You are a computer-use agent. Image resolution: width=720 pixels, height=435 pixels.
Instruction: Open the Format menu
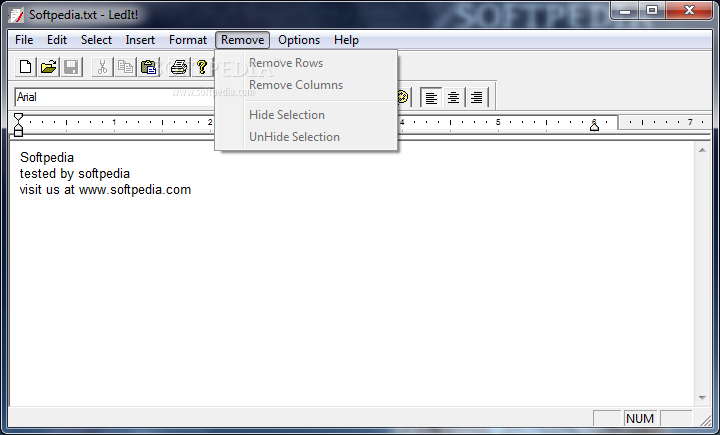[188, 40]
